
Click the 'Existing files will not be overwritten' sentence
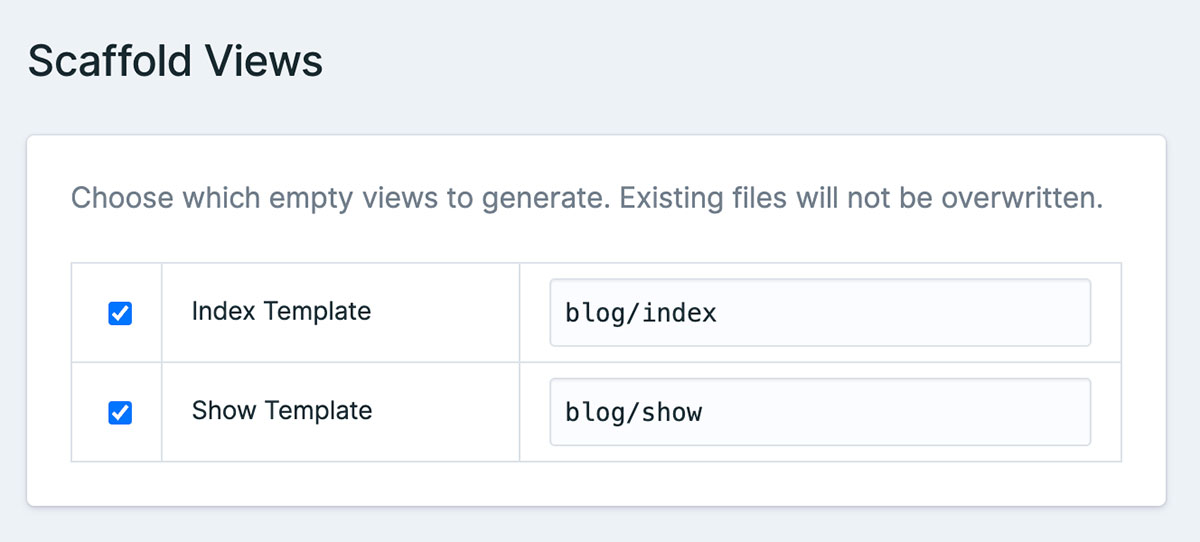tap(861, 197)
